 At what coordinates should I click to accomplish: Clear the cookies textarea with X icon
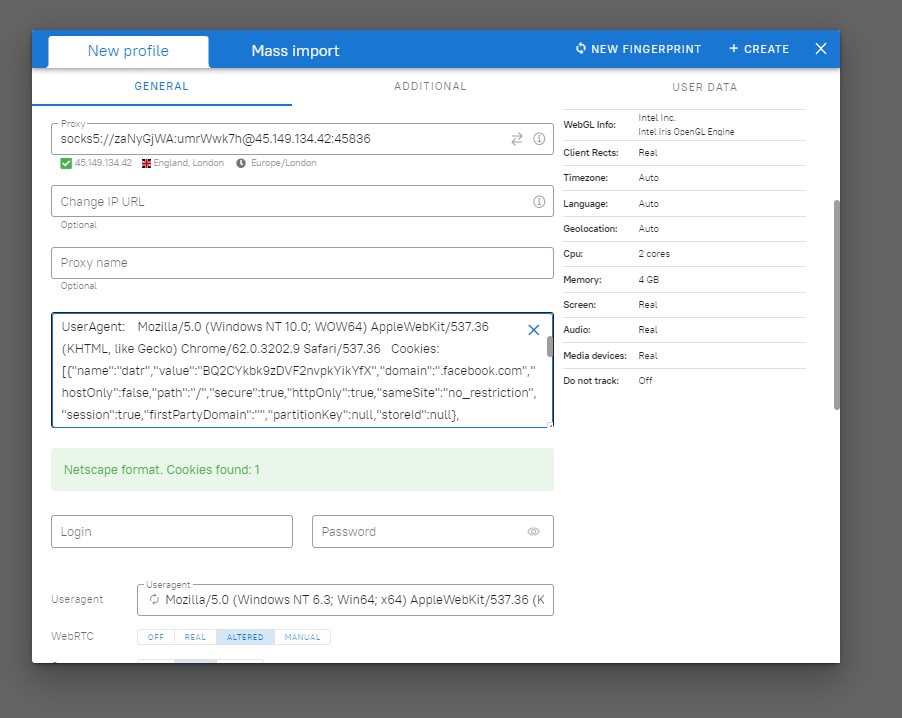coord(534,330)
